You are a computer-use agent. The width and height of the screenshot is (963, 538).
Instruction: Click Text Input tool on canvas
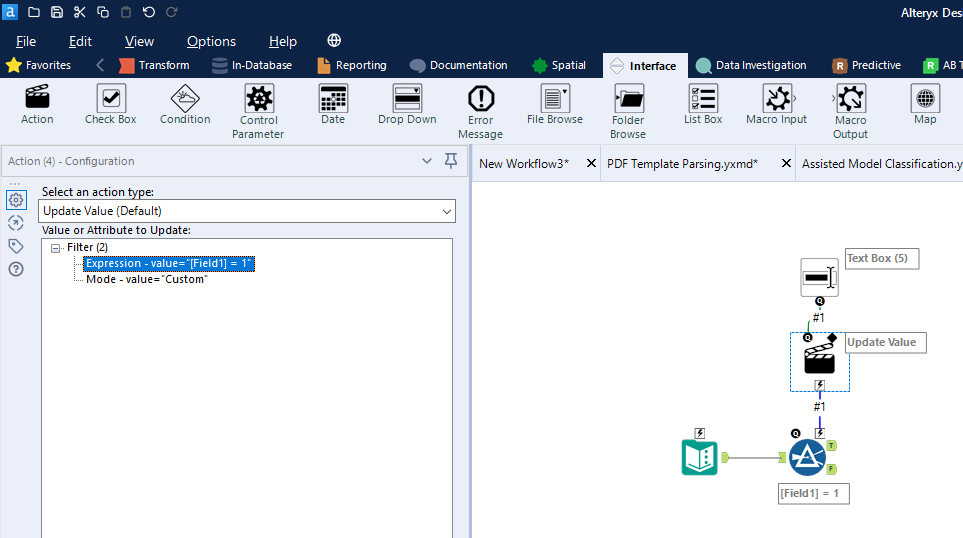tap(700, 458)
